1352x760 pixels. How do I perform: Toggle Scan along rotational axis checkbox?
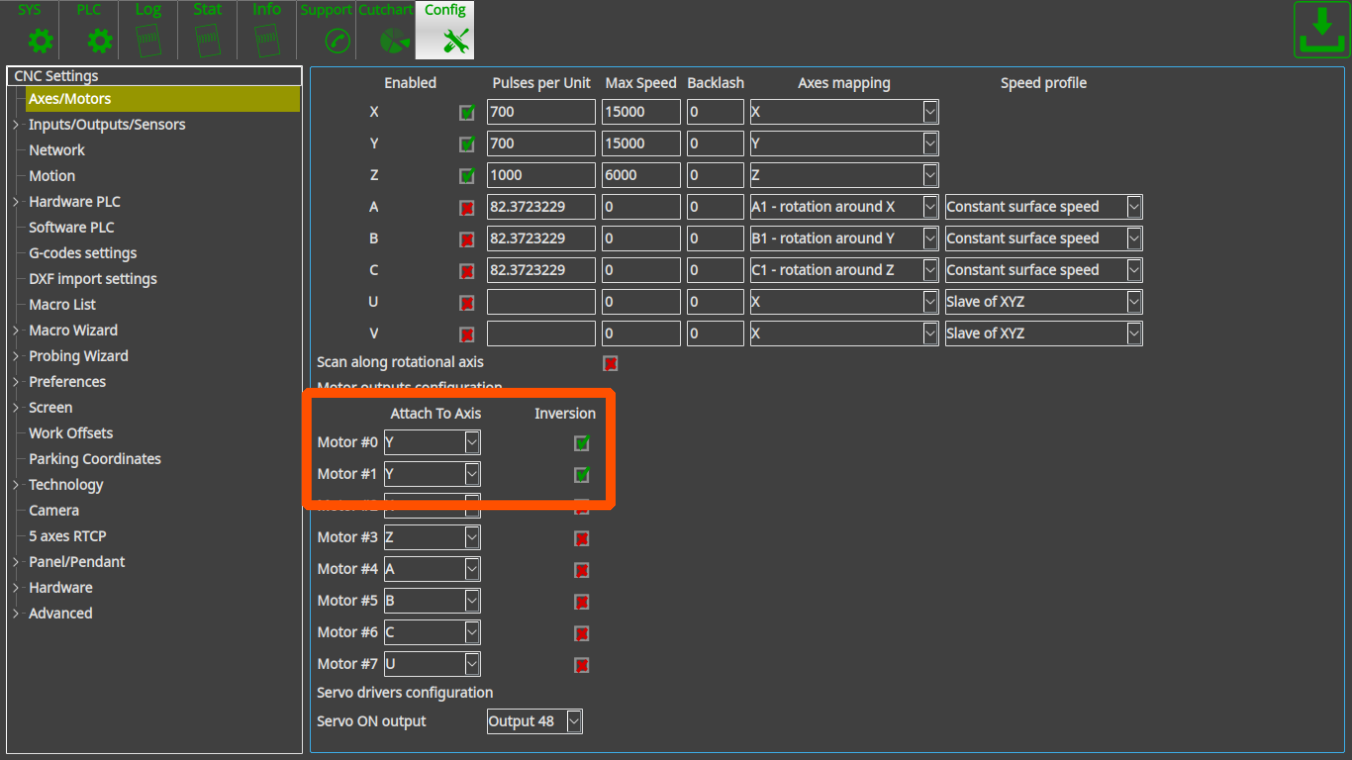pyautogui.click(x=610, y=363)
